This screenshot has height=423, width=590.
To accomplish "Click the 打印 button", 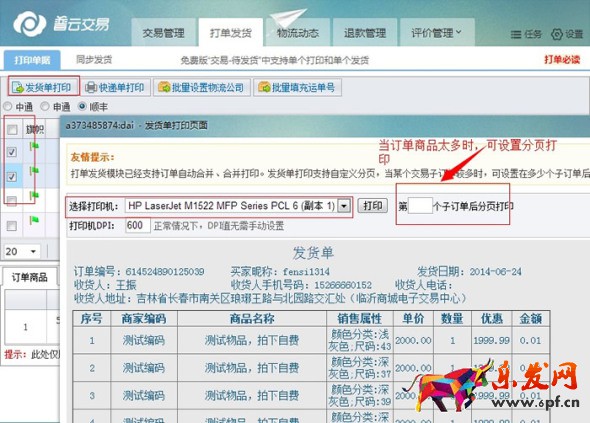I will point(373,206).
